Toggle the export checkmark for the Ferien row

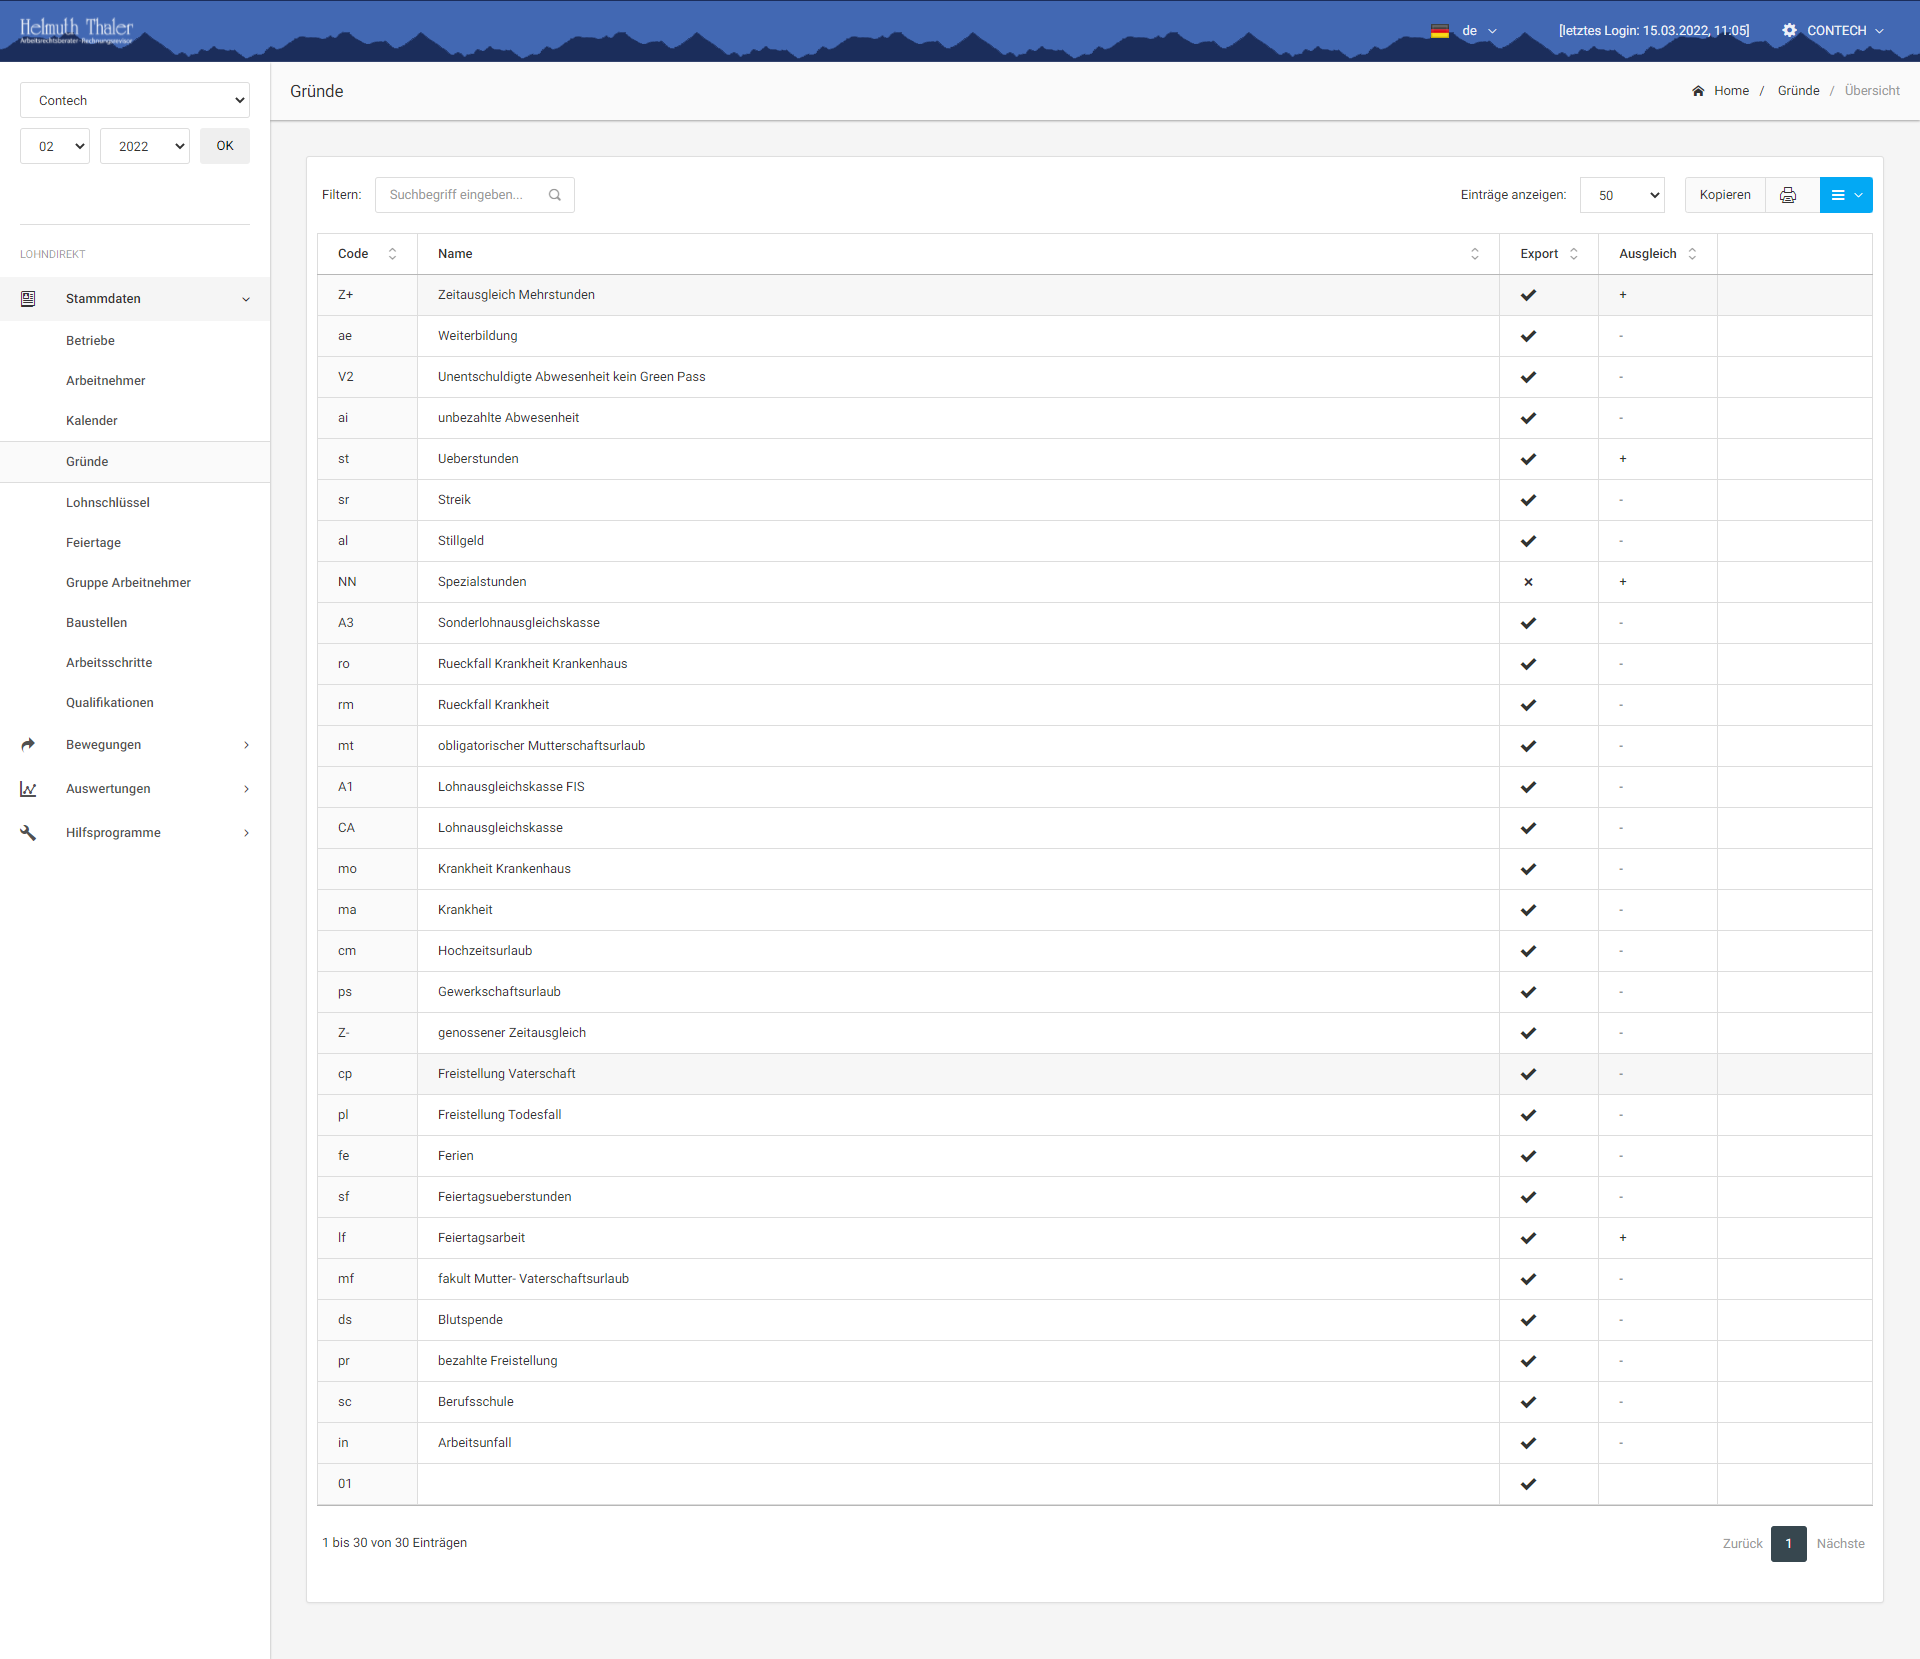click(1528, 1156)
